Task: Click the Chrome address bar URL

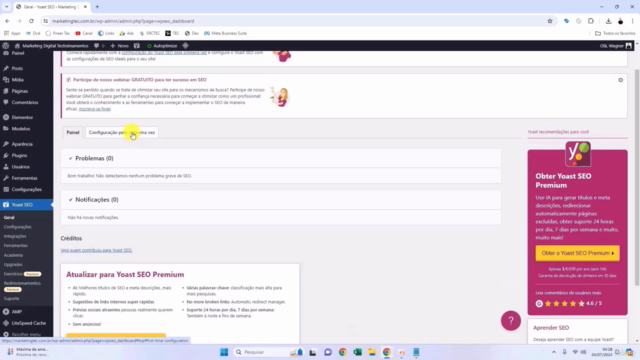Action: (x=123, y=21)
